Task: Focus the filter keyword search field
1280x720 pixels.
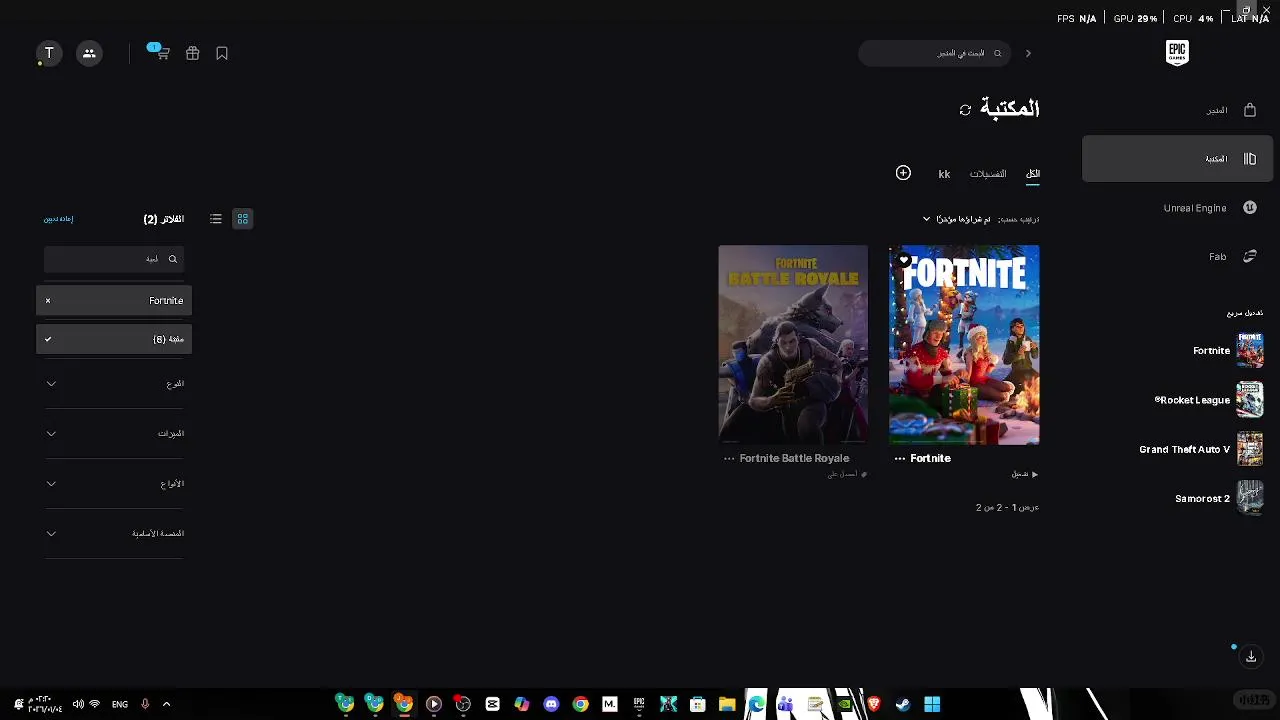Action: [113, 259]
